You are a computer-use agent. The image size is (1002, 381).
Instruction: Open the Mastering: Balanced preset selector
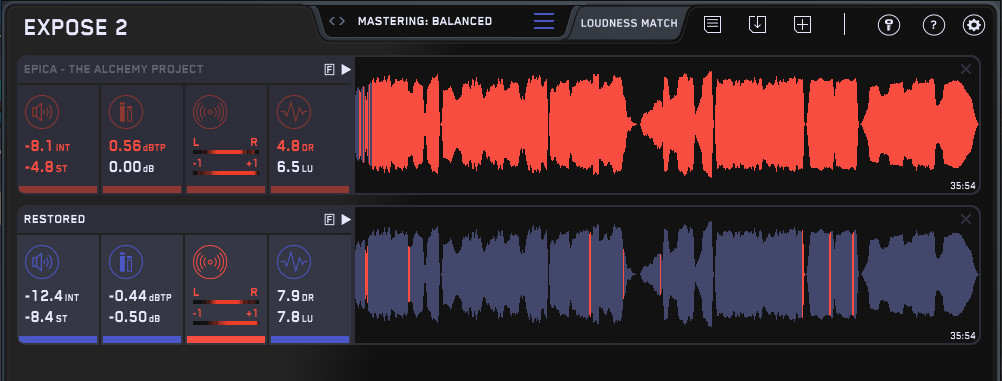[425, 21]
